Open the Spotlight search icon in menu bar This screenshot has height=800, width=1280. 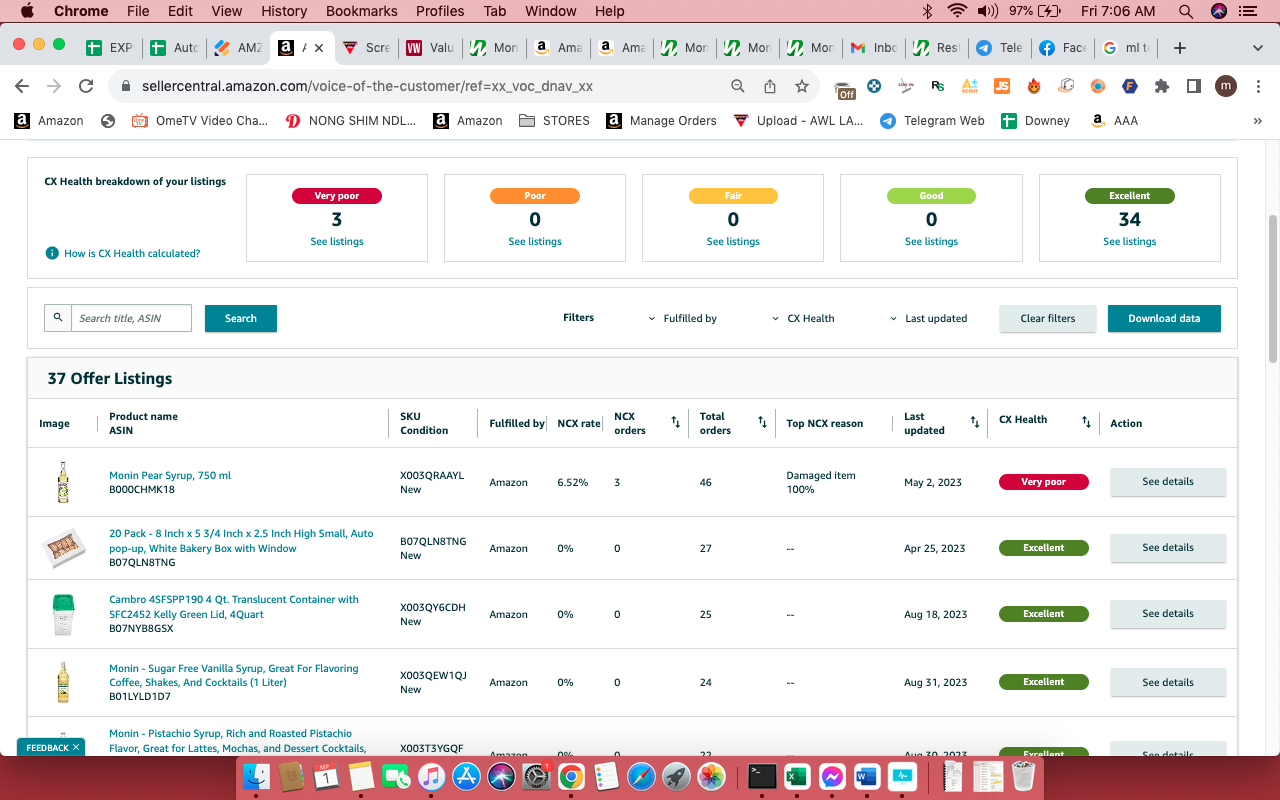click(x=1186, y=11)
